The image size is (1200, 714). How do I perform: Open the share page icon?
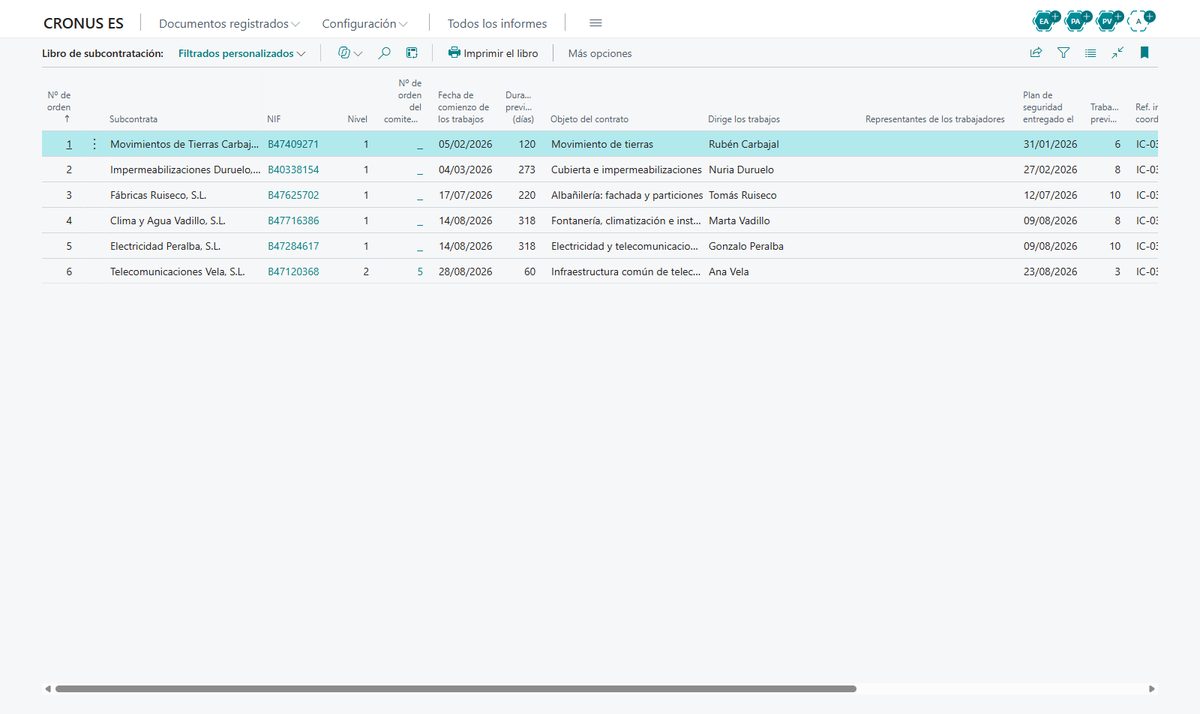point(1036,53)
